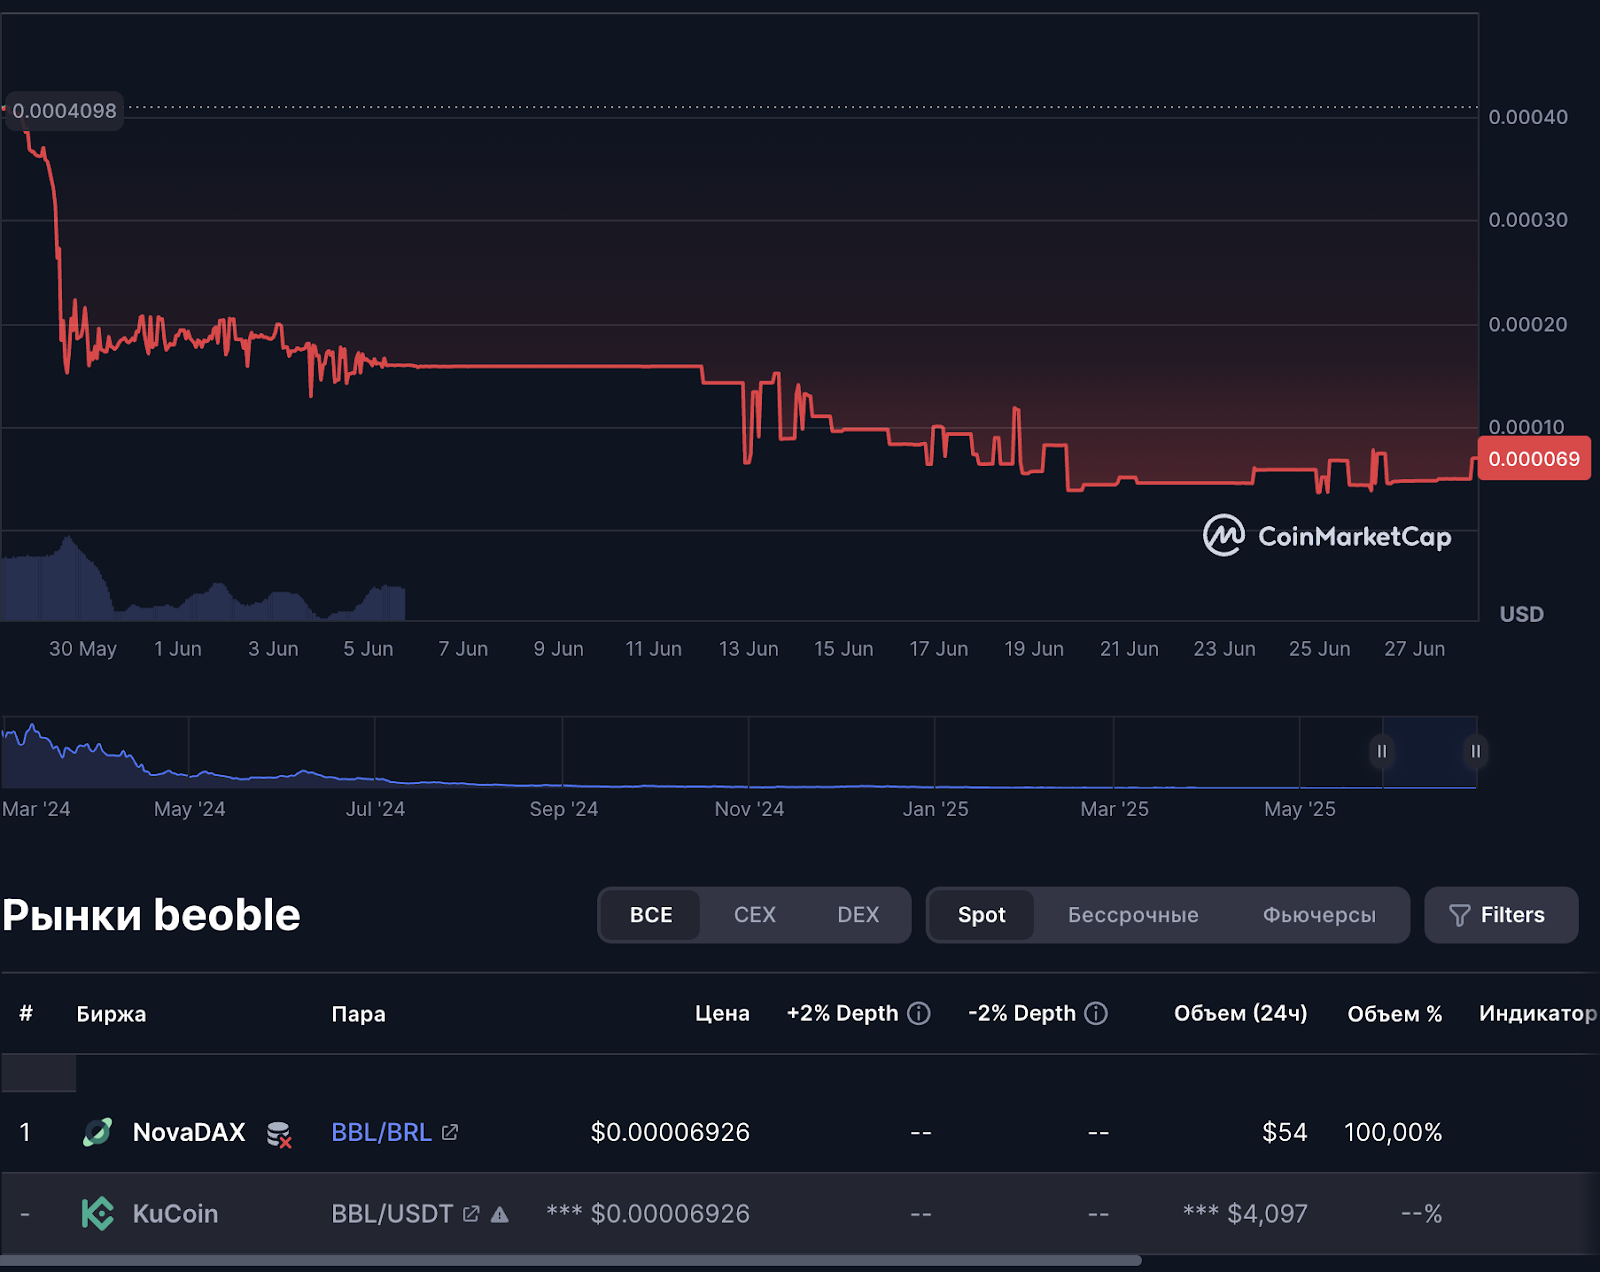Click the Mar '25 overview axis label
1600x1272 pixels.
[x=1114, y=809]
